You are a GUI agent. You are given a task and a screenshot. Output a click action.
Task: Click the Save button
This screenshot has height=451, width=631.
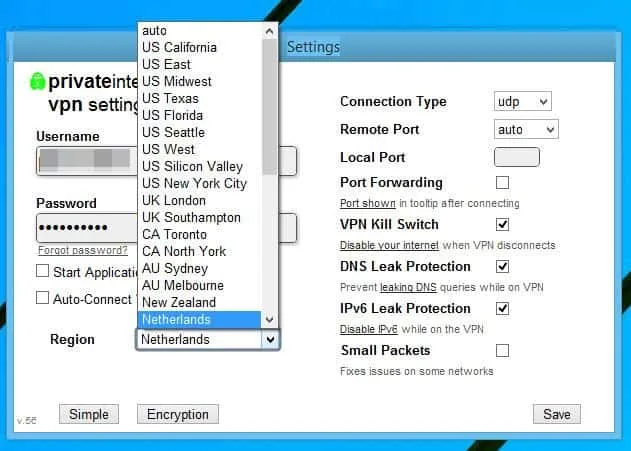[557, 414]
